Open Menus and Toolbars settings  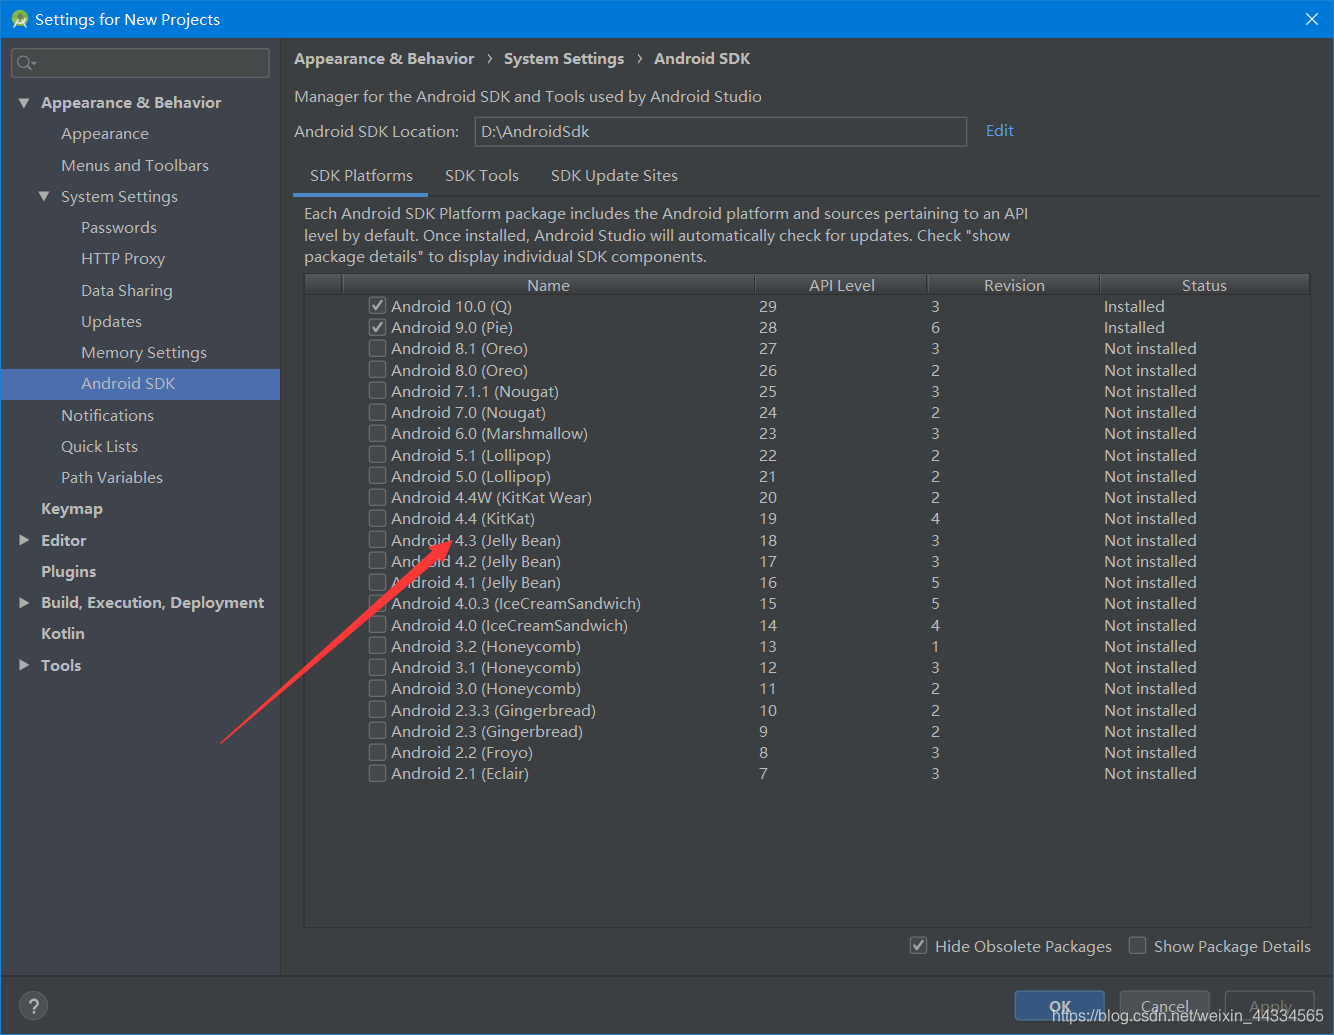tap(135, 166)
